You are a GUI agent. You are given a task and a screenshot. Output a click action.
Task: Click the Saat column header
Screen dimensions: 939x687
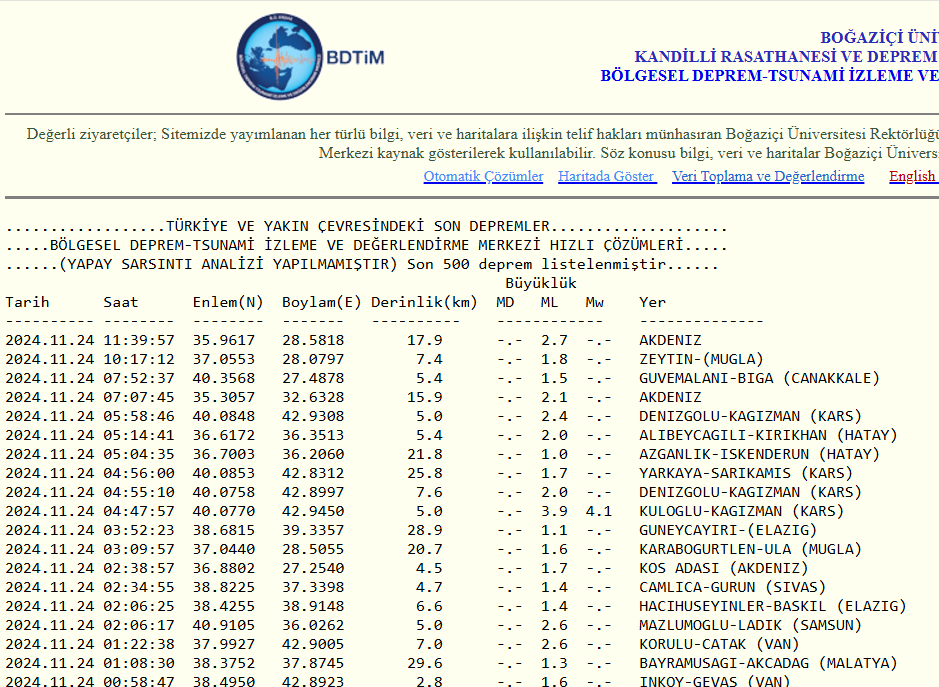pos(121,302)
